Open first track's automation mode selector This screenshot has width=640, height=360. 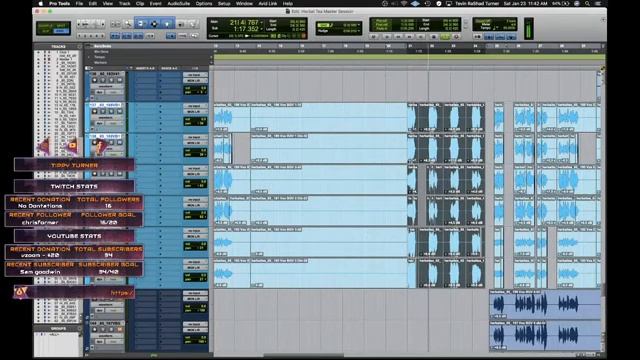point(113,92)
